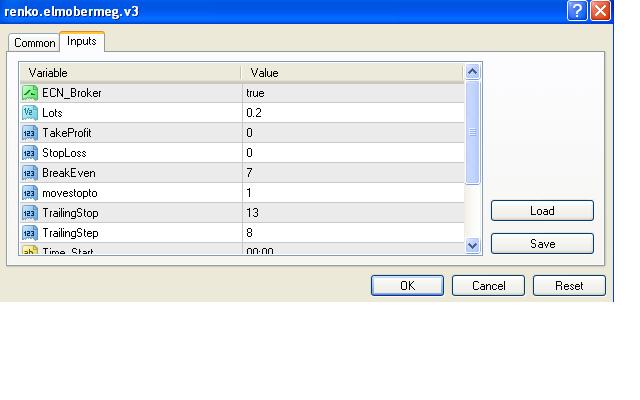Click the help question mark title bar button
640x400 pixels.
click(577, 11)
